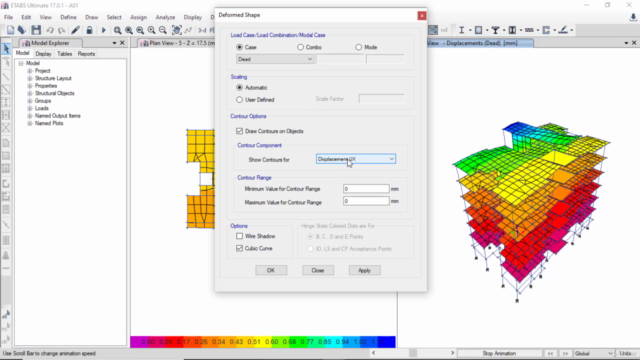The height and width of the screenshot is (360, 640).
Task: Select the pointer tool in left sidebar
Action: pyautogui.click(x=6, y=49)
